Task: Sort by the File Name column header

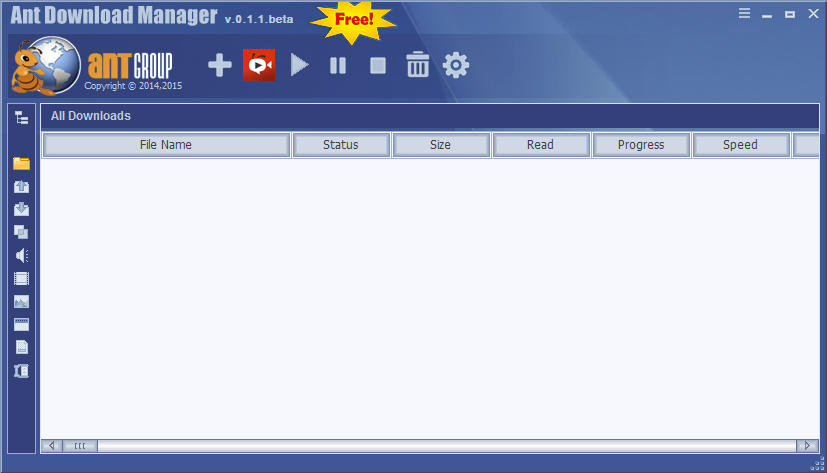Action: click(x=166, y=145)
